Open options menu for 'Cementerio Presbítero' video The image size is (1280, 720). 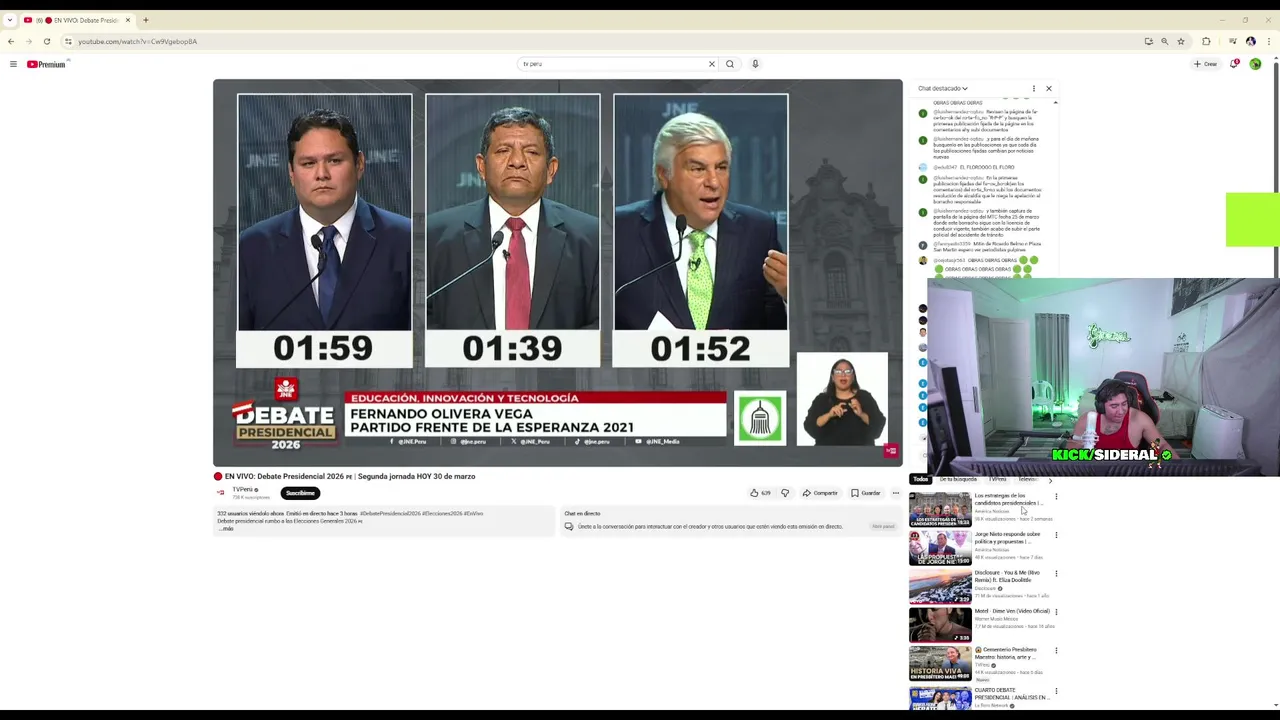(1056, 651)
